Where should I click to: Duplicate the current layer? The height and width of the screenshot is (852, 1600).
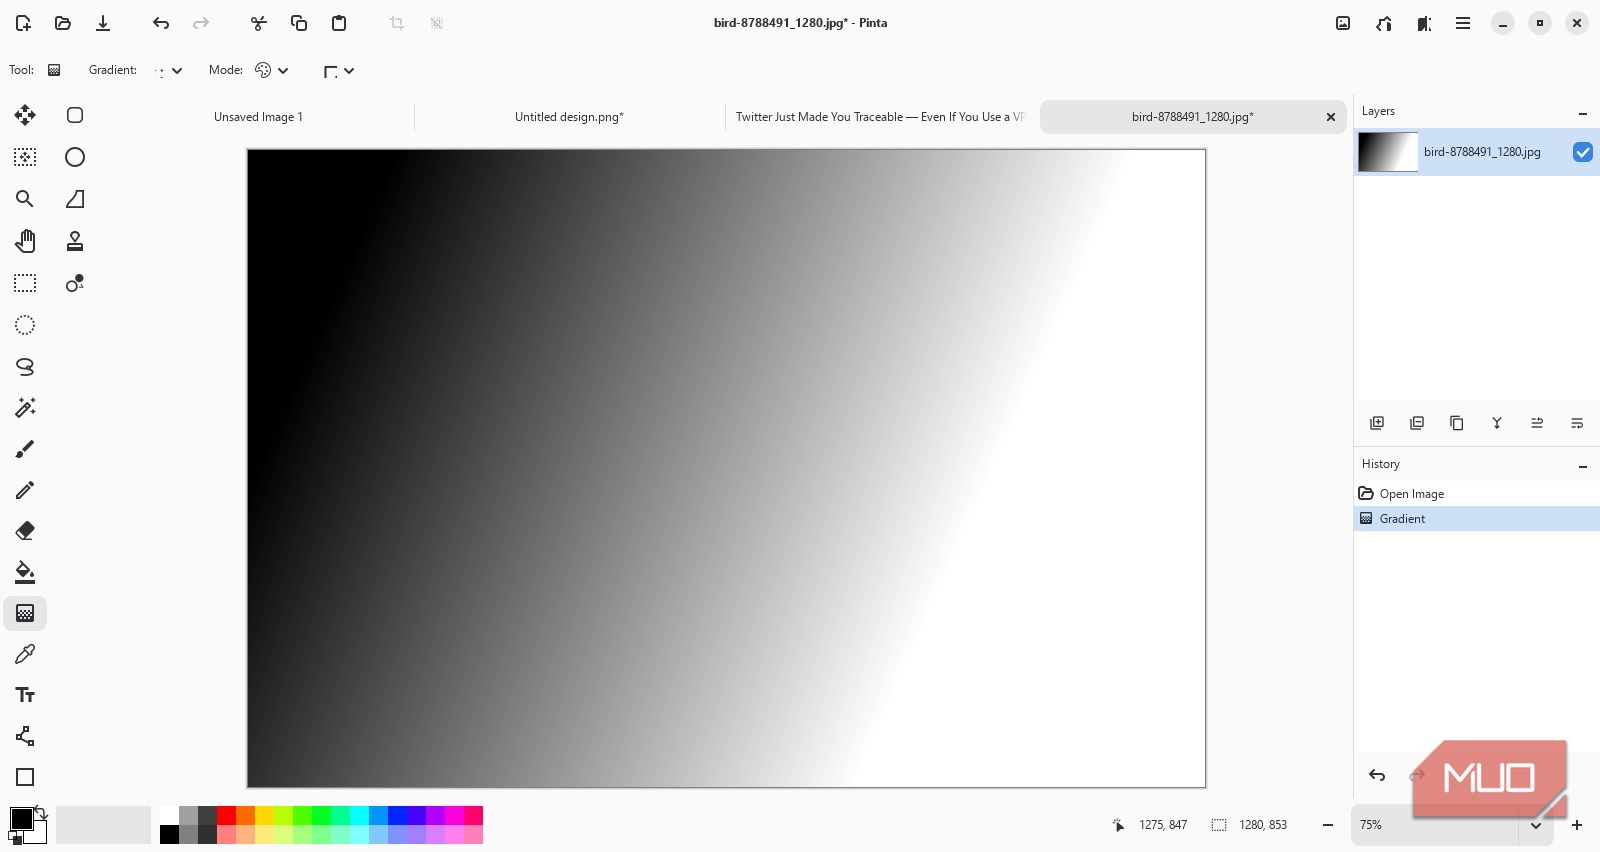tap(1457, 423)
